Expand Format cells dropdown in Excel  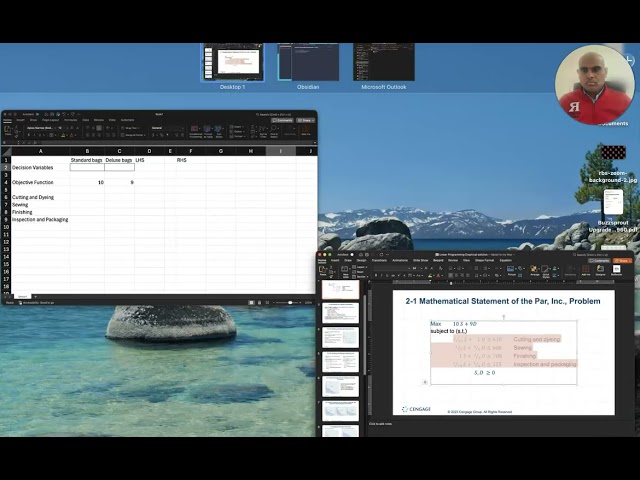click(238, 136)
